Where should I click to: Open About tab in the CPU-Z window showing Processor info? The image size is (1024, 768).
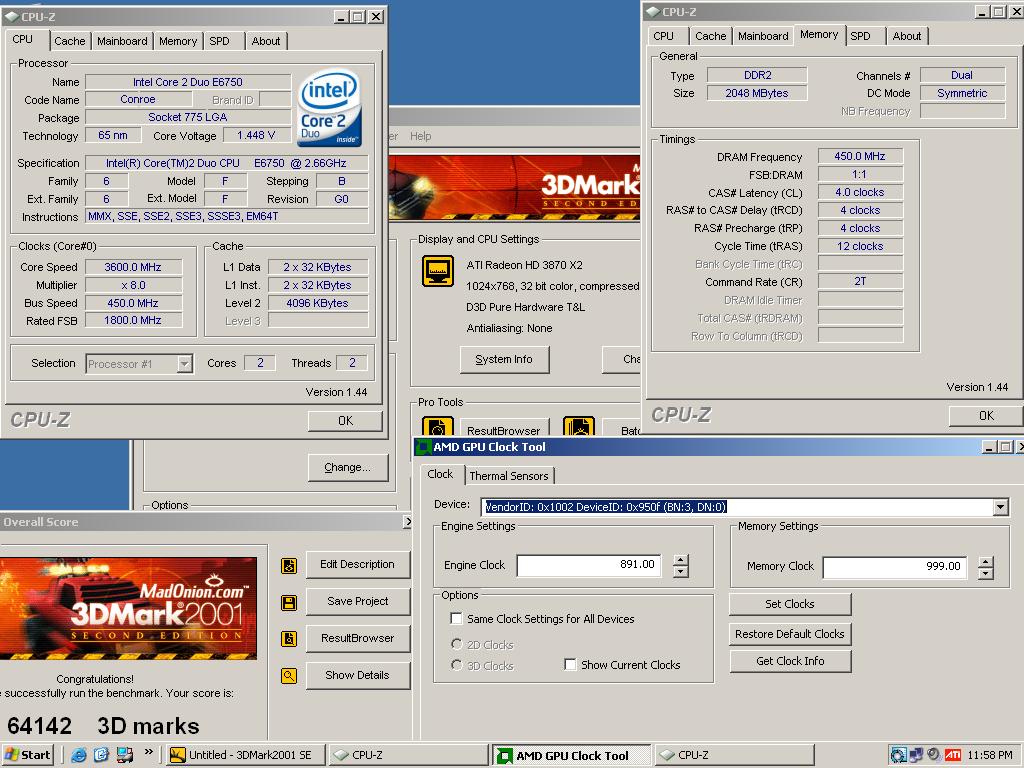[x=266, y=41]
